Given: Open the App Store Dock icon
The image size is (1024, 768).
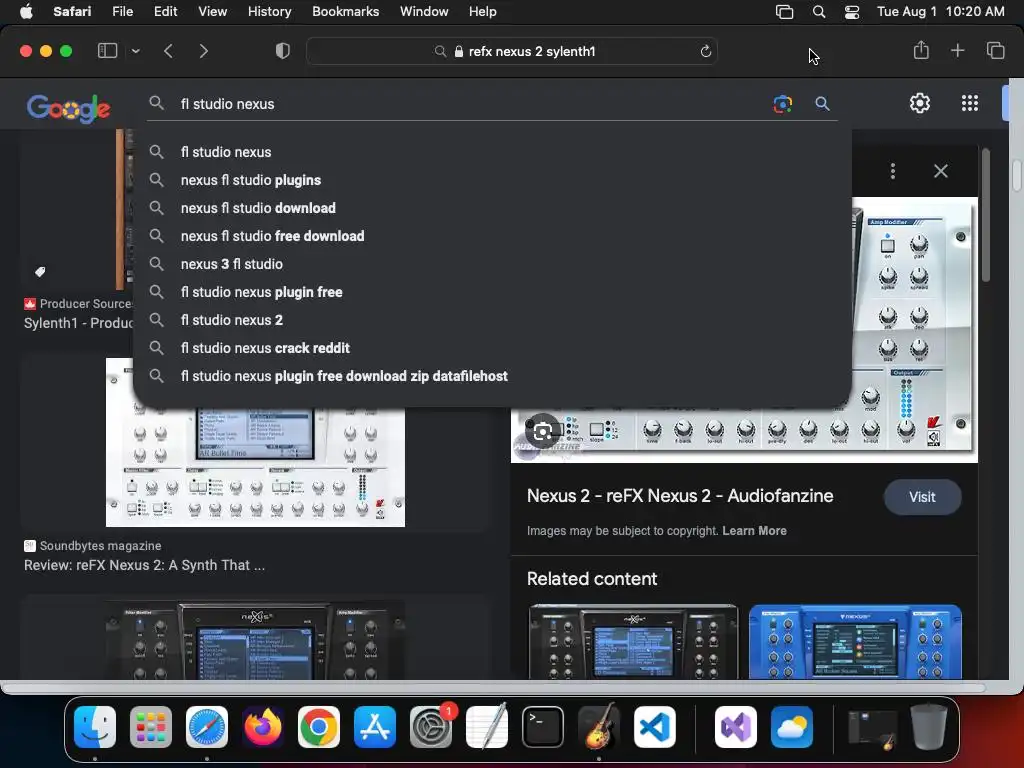Looking at the screenshot, I should coord(375,727).
